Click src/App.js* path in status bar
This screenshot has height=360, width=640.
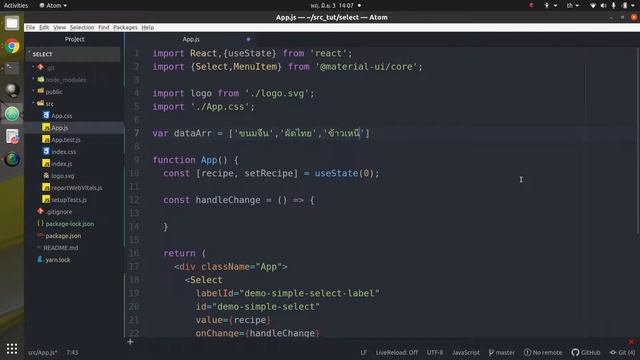(x=43, y=352)
